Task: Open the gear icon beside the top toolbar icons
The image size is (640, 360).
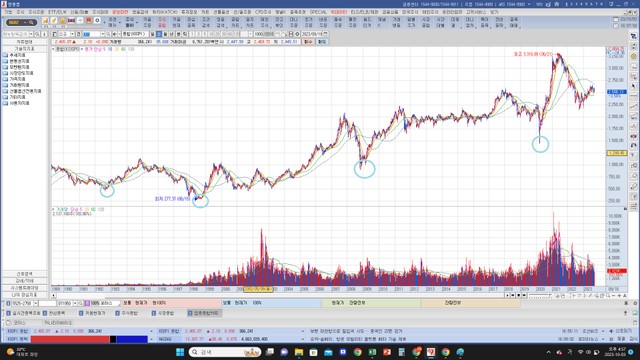Action: [97, 21]
